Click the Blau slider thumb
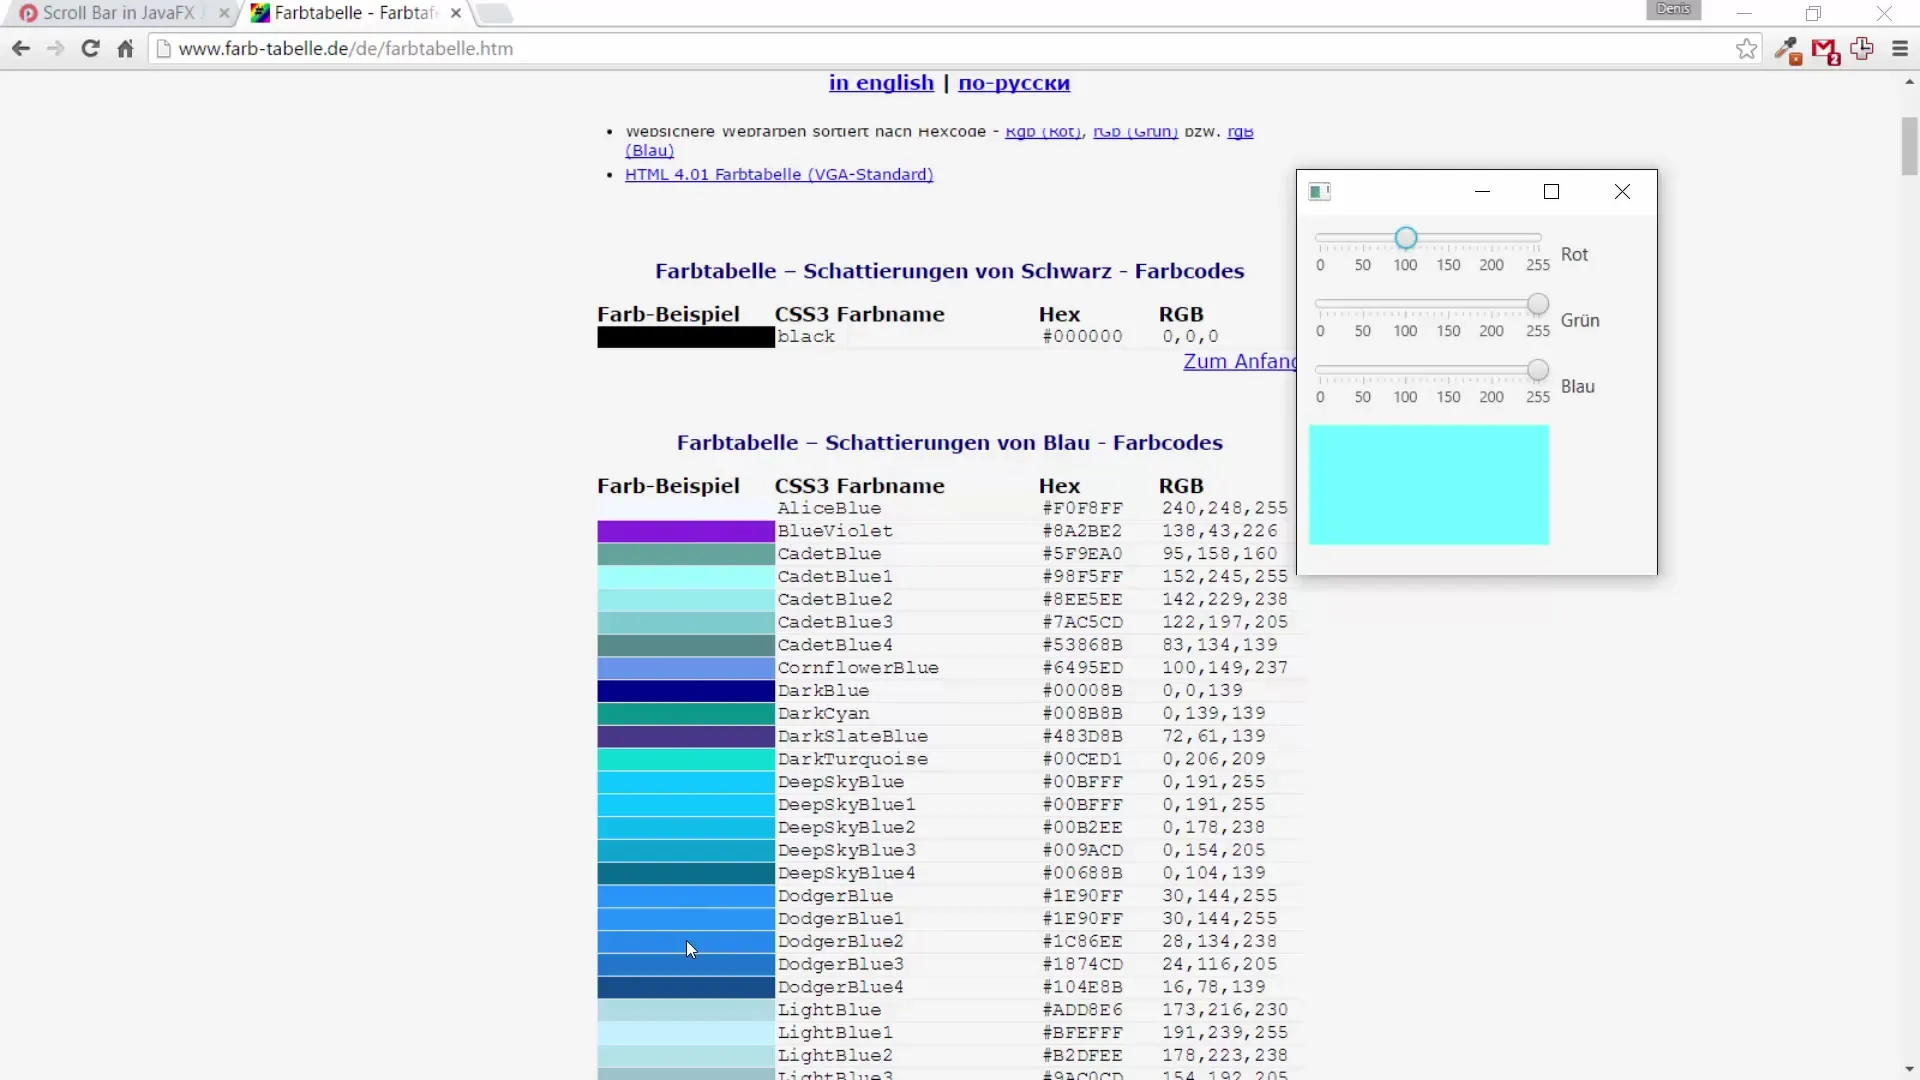This screenshot has width=1920, height=1080. point(1538,370)
